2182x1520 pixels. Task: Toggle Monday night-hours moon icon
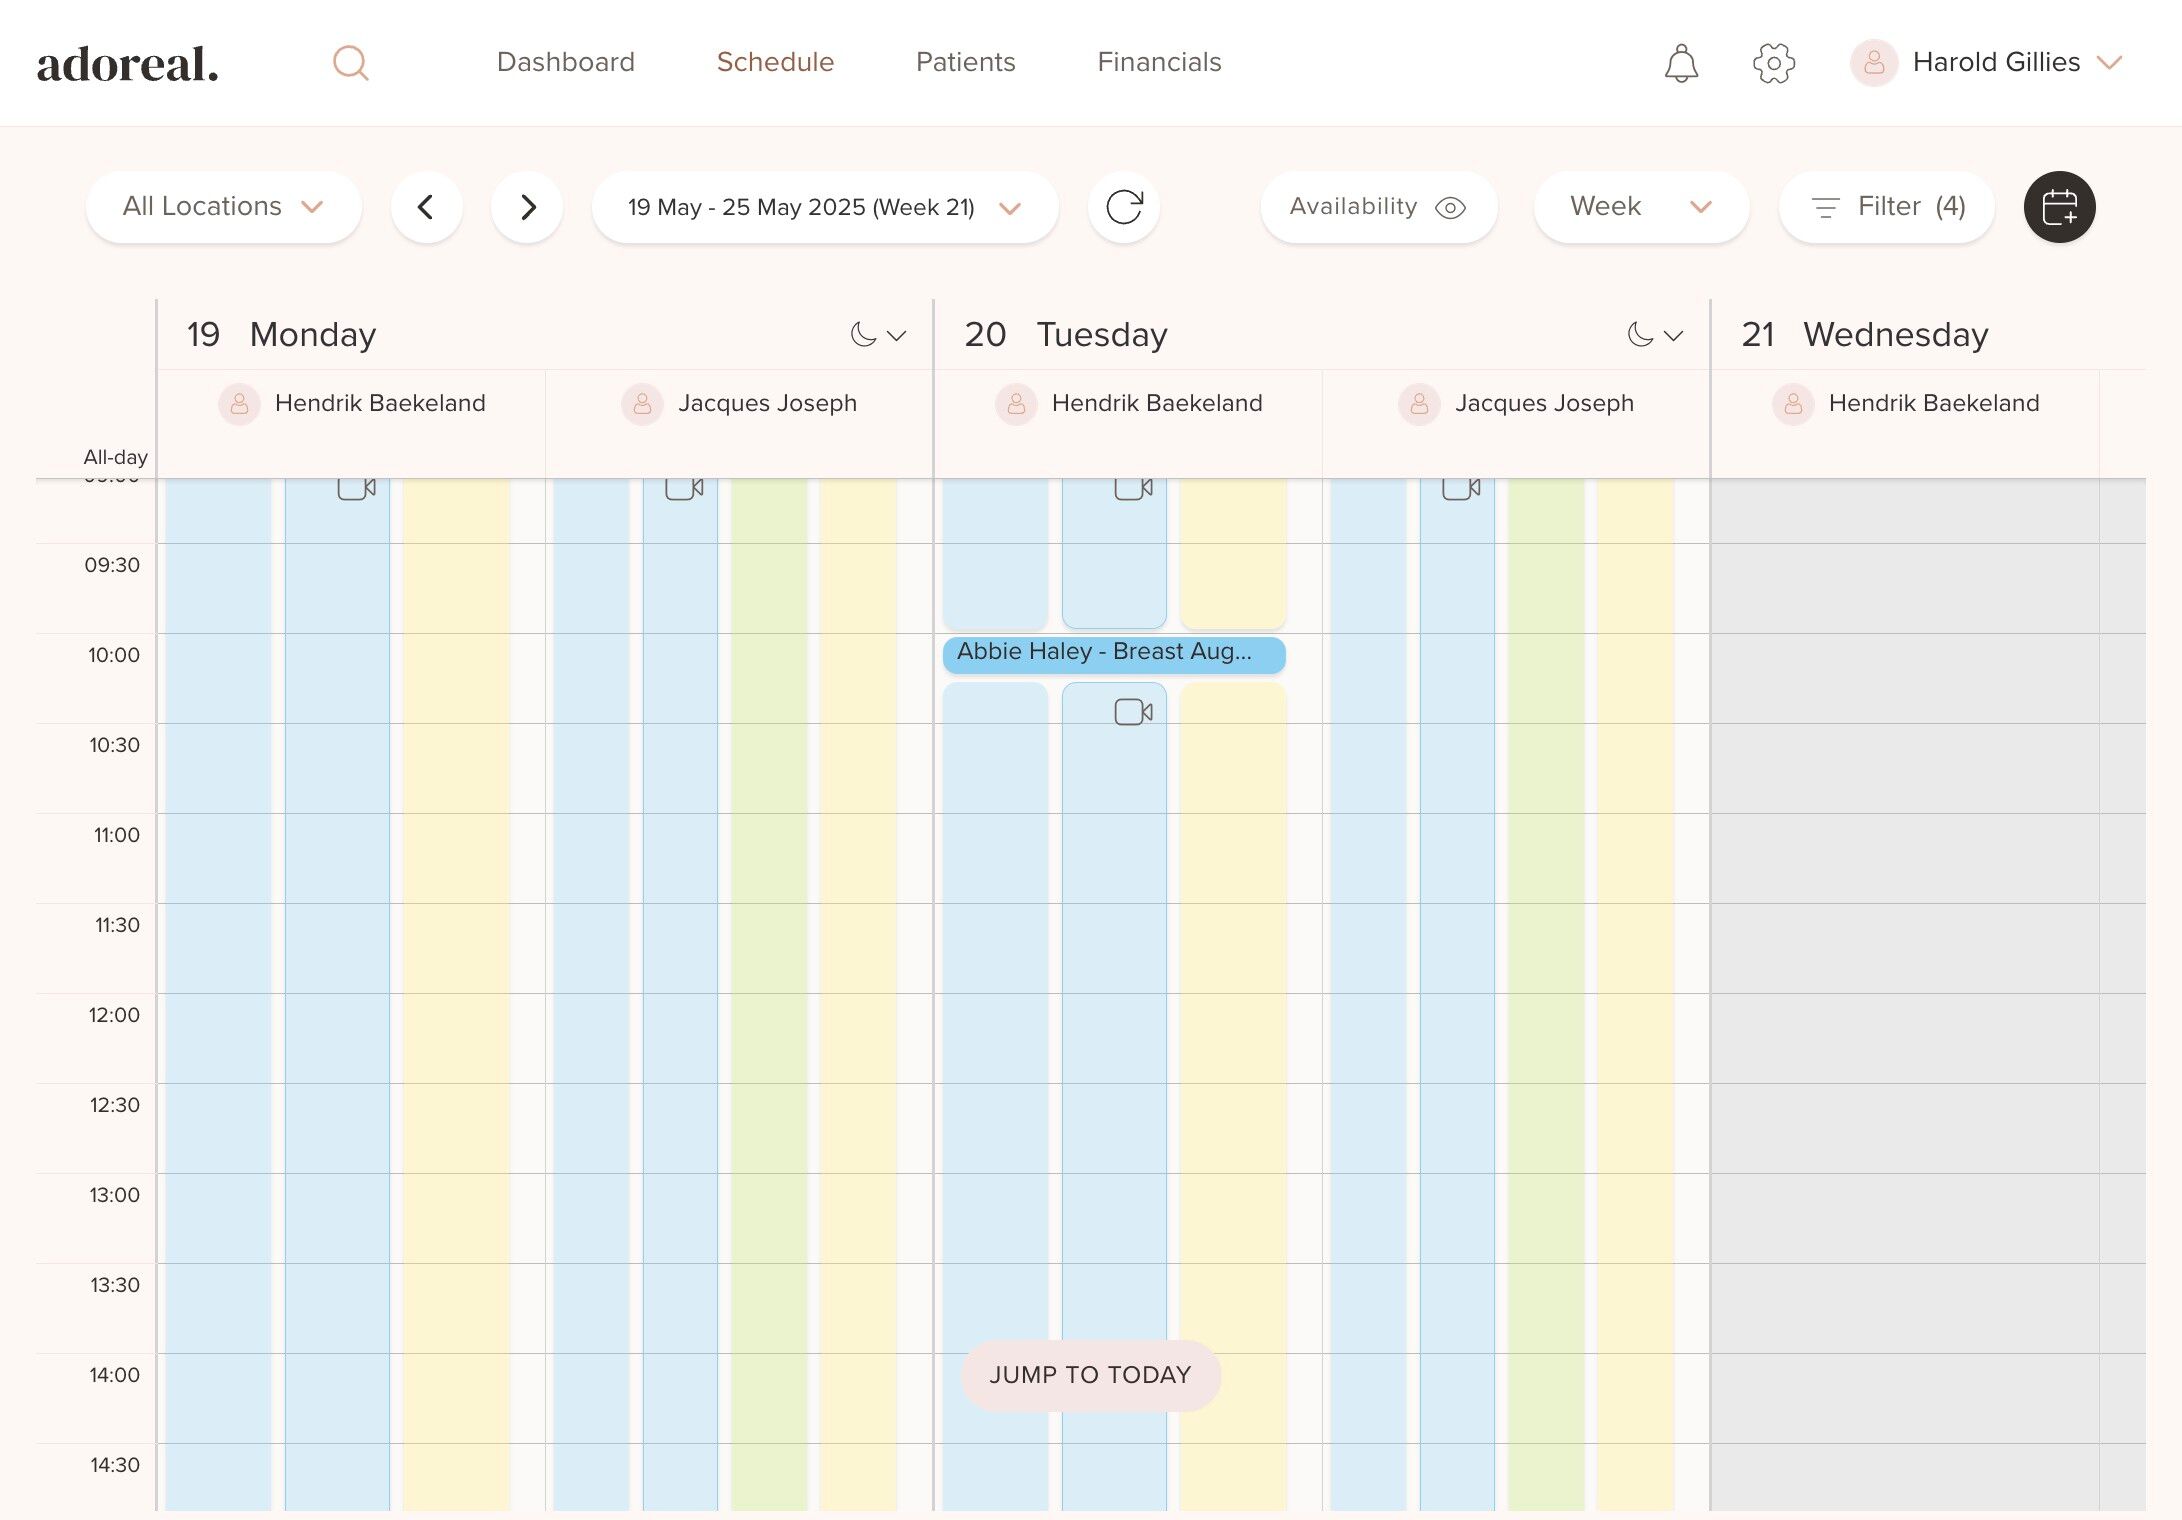[x=863, y=335]
